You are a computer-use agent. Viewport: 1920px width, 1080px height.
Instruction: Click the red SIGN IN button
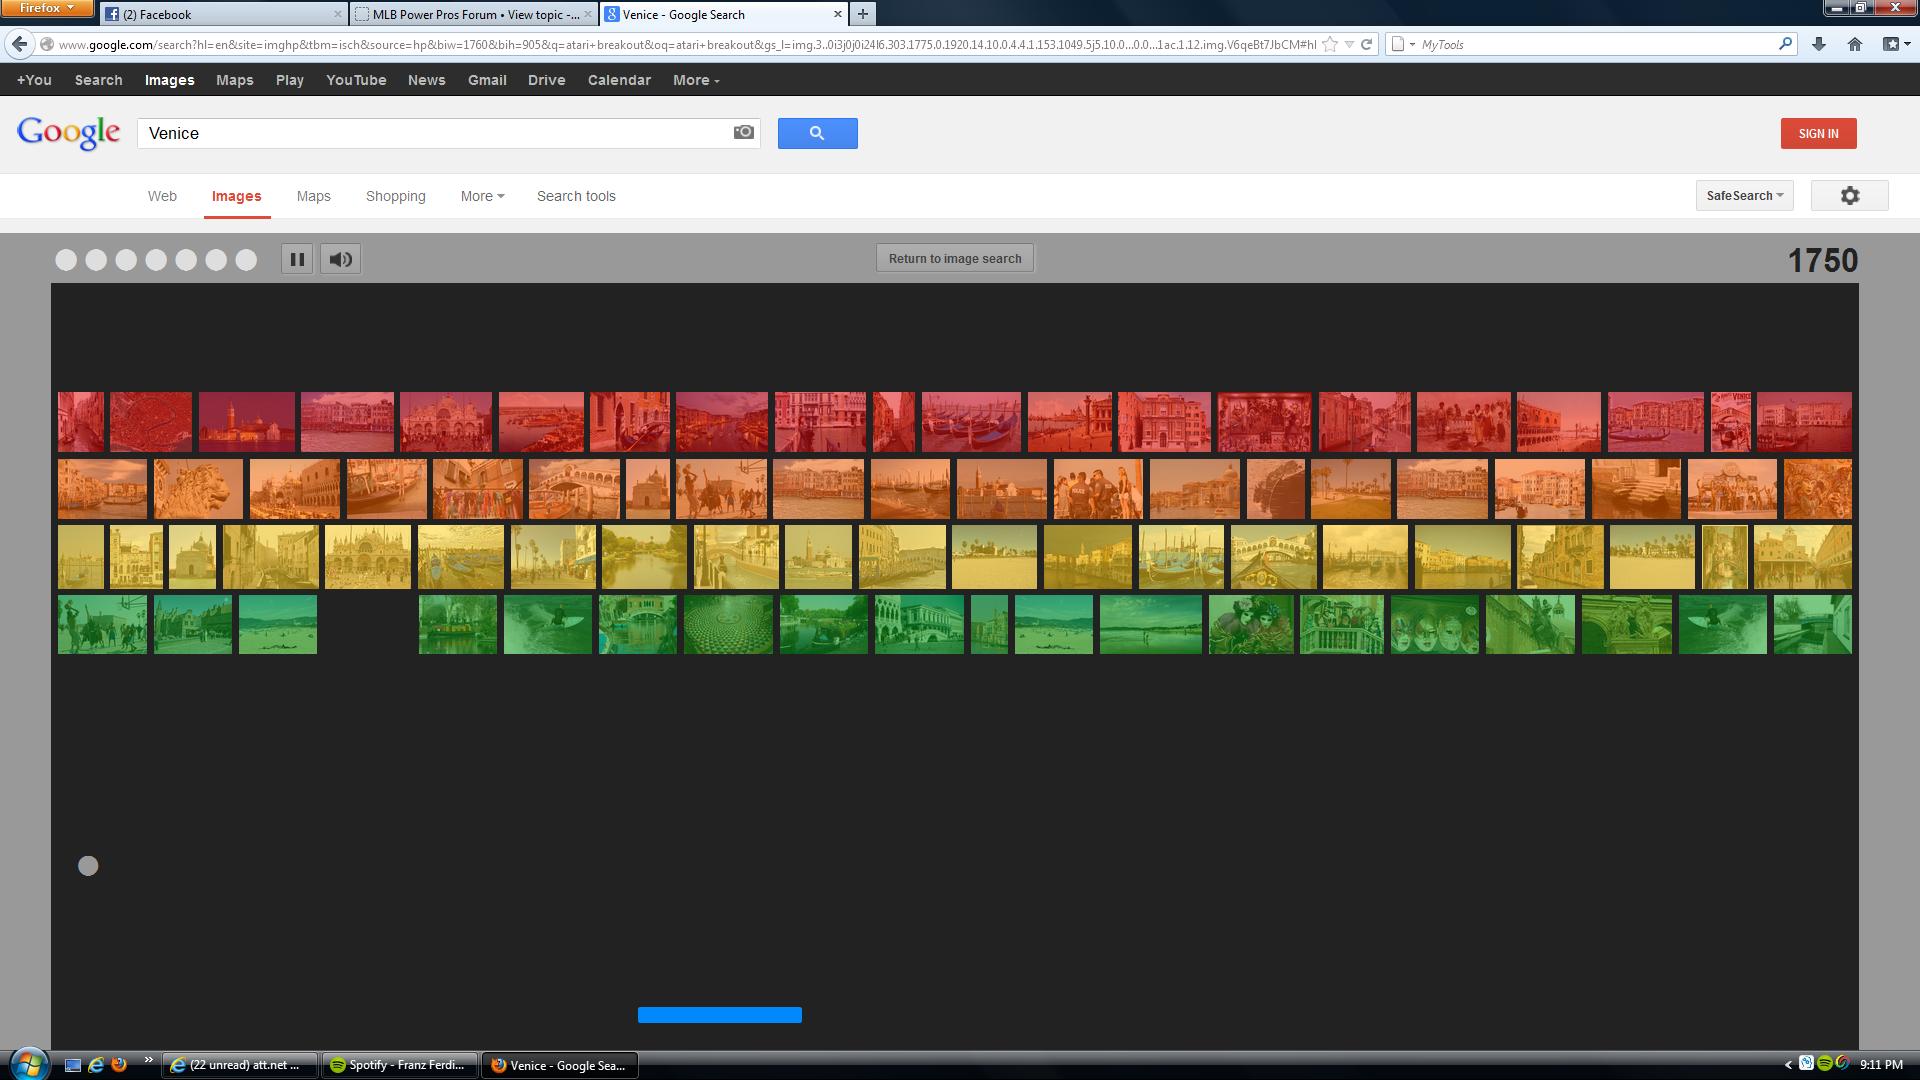(1818, 133)
